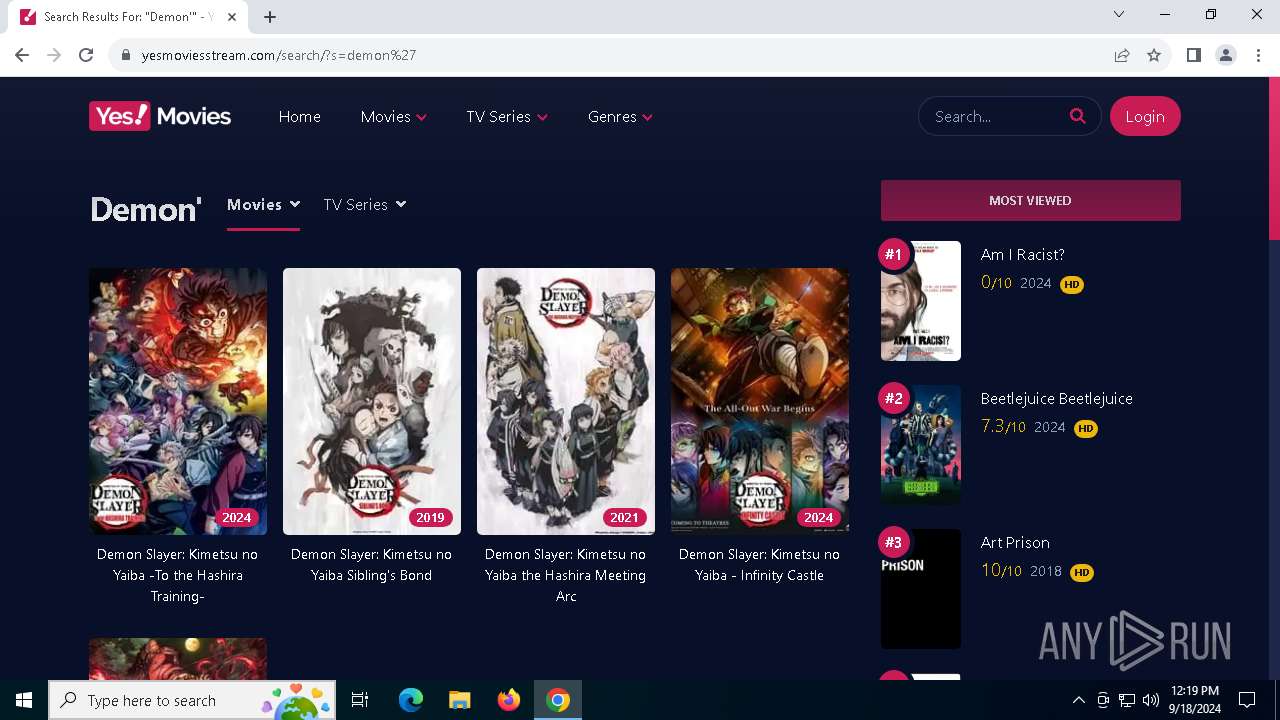Click Chrome icon in taskbar
The image size is (1280, 720).
[x=558, y=700]
